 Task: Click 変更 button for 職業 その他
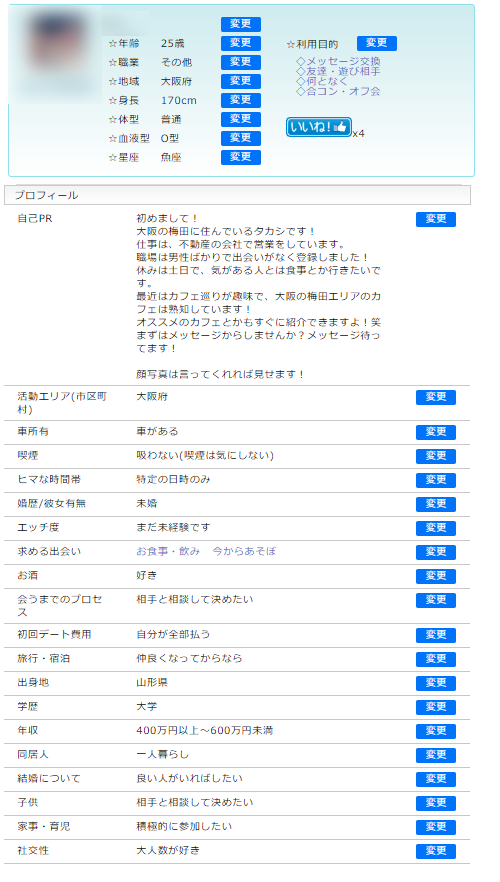coord(241,62)
